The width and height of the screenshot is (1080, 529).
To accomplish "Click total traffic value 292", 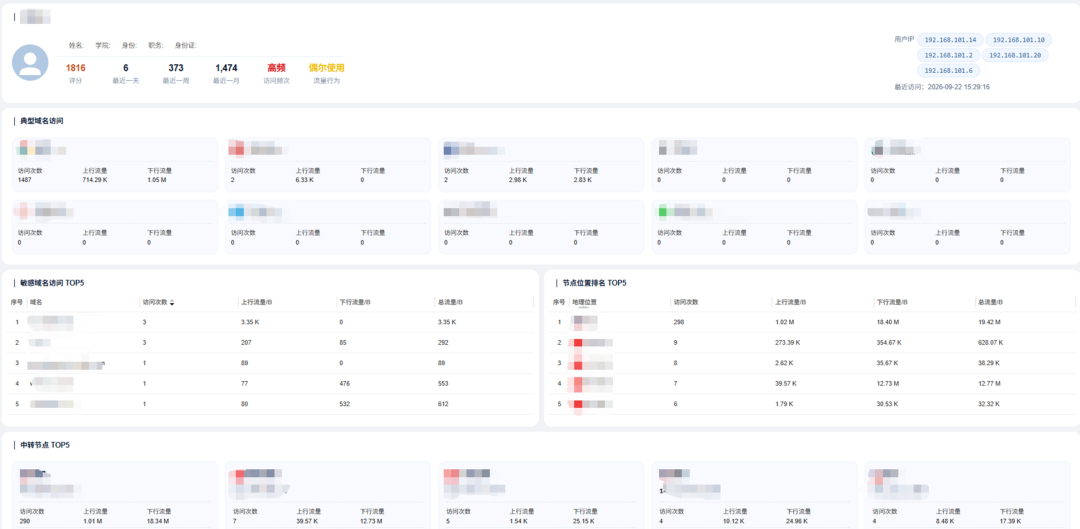I will [443, 342].
